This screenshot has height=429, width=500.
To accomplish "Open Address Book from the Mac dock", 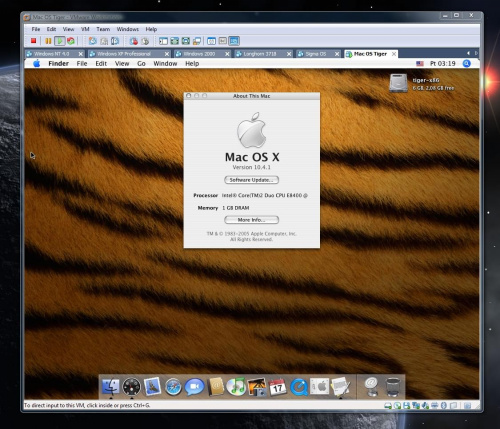I will pyautogui.click(x=216, y=387).
